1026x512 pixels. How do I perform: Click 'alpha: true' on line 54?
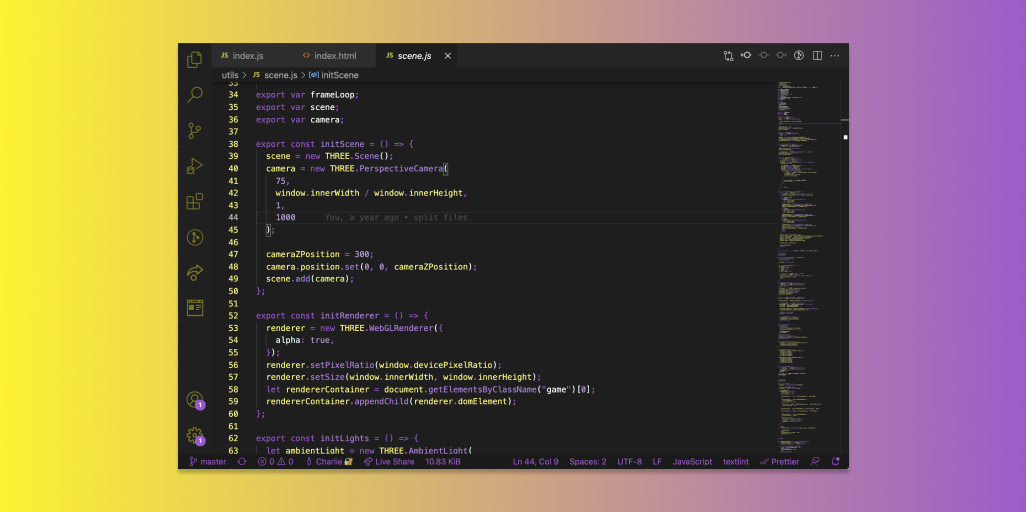[x=302, y=340]
